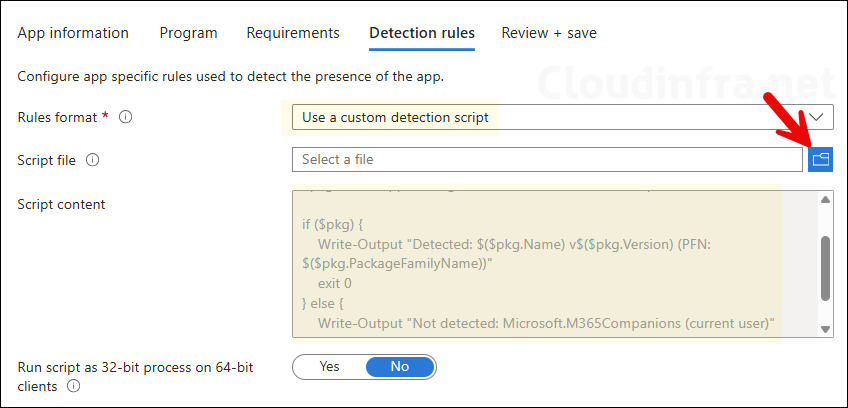Viewport: 848px width, 408px height.
Task: Switch to the App information tab
Action: tap(73, 33)
